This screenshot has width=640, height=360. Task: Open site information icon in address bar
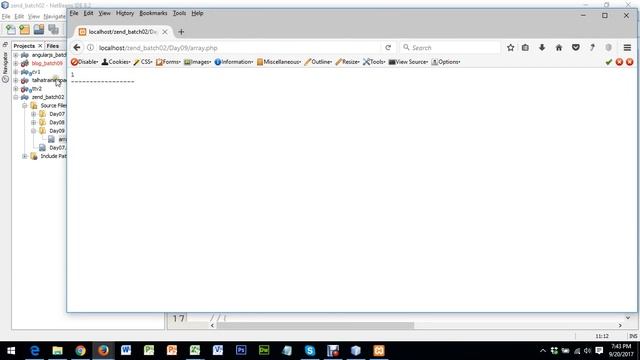(x=90, y=48)
